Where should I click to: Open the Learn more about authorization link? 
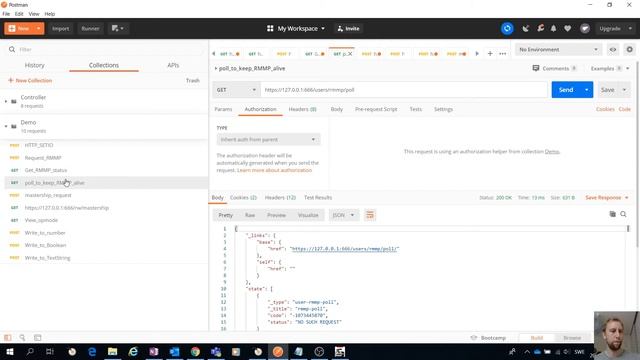(x=274, y=170)
